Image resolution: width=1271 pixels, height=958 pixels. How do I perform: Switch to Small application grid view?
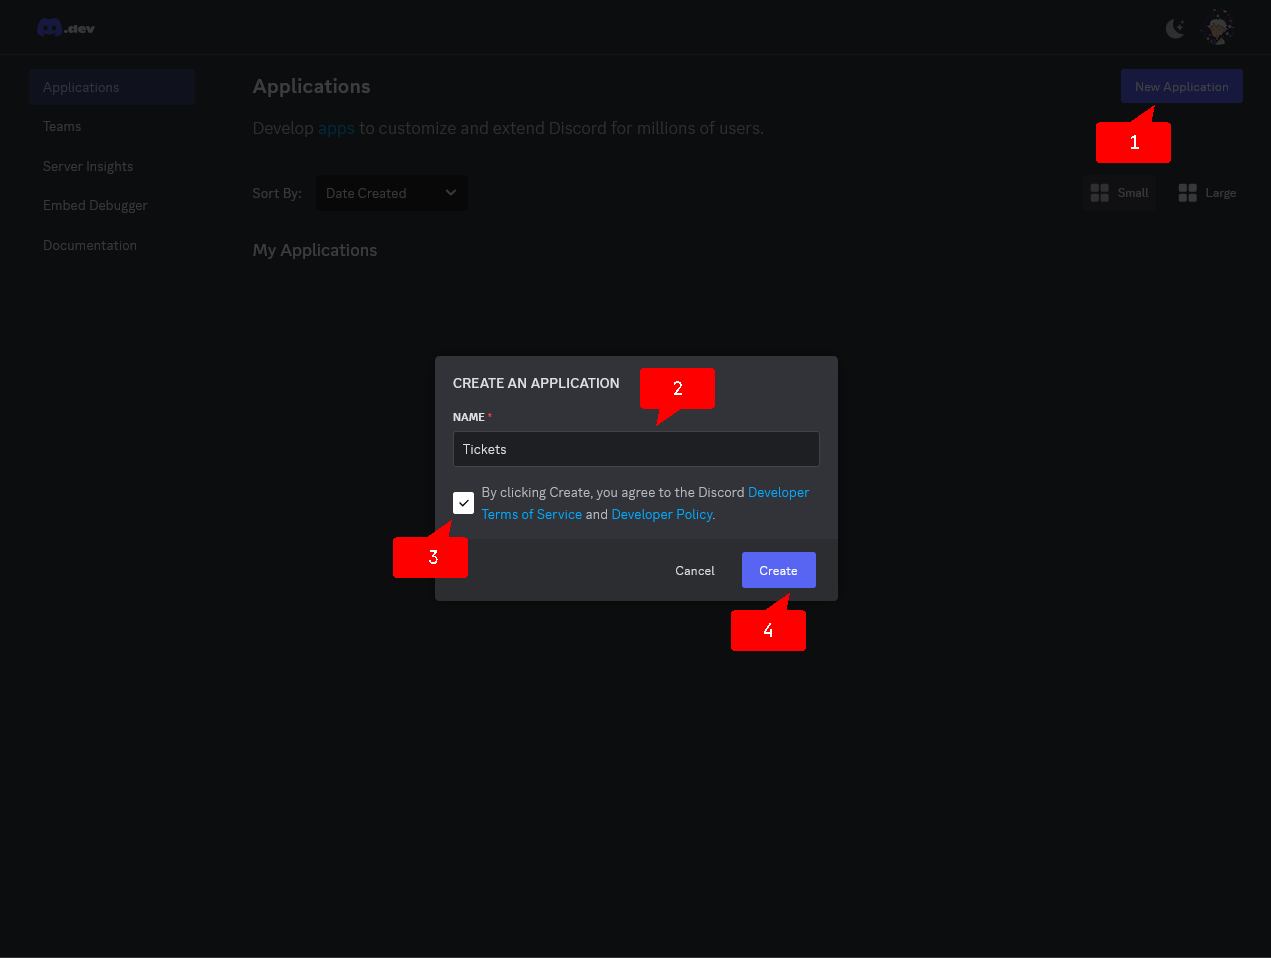coord(1119,192)
